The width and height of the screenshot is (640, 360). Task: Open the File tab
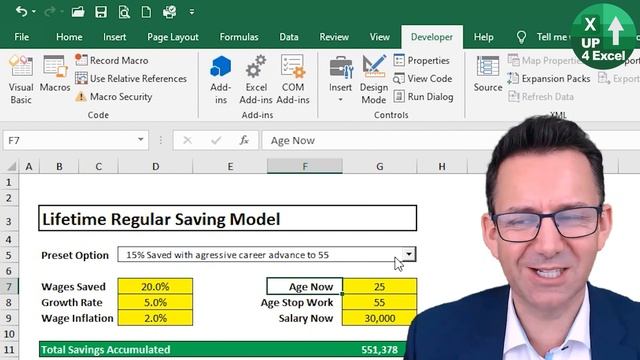pyautogui.click(x=21, y=37)
